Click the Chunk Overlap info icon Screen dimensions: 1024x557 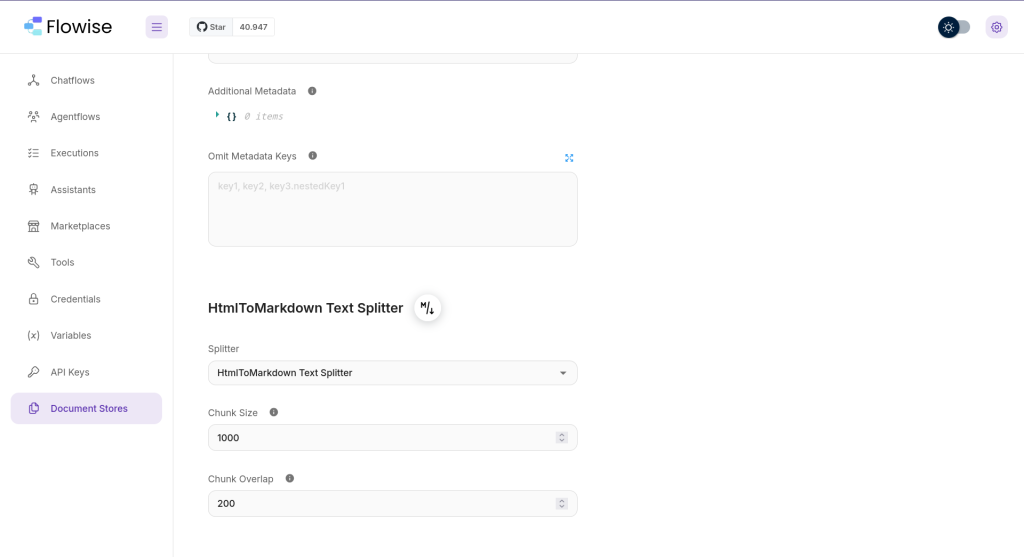290,478
